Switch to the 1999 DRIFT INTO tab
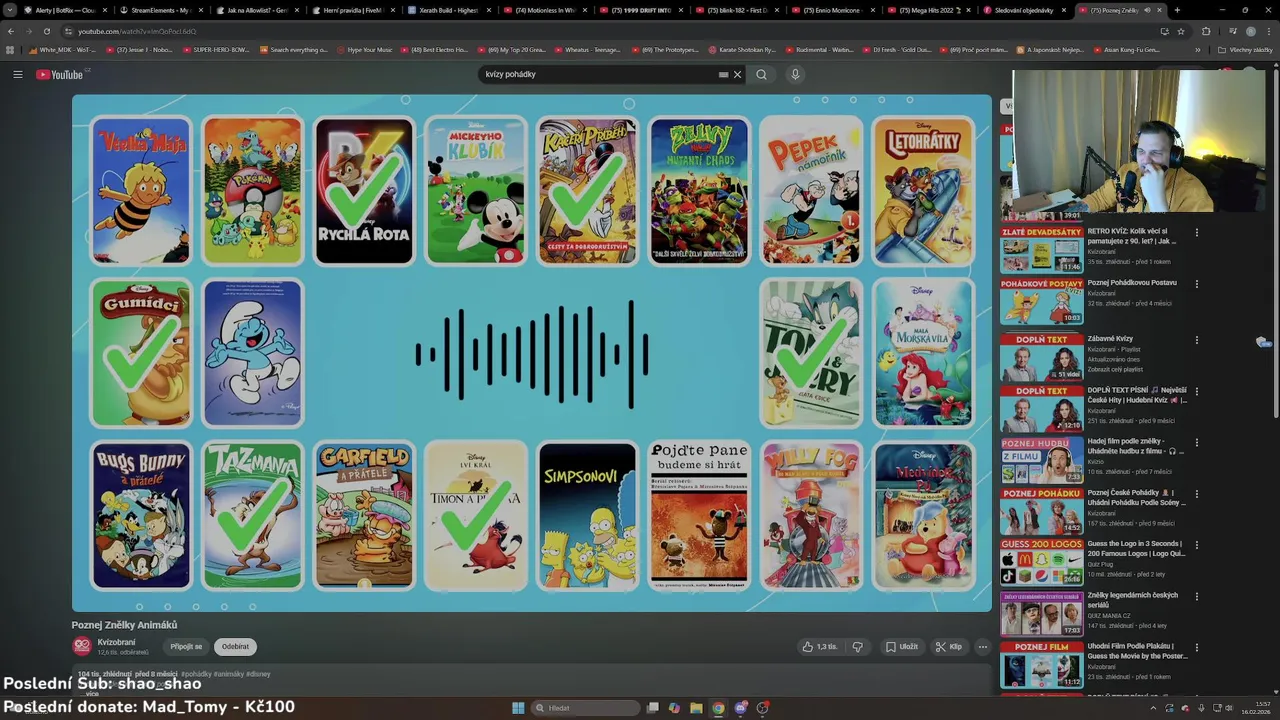1280x720 pixels. click(x=641, y=10)
